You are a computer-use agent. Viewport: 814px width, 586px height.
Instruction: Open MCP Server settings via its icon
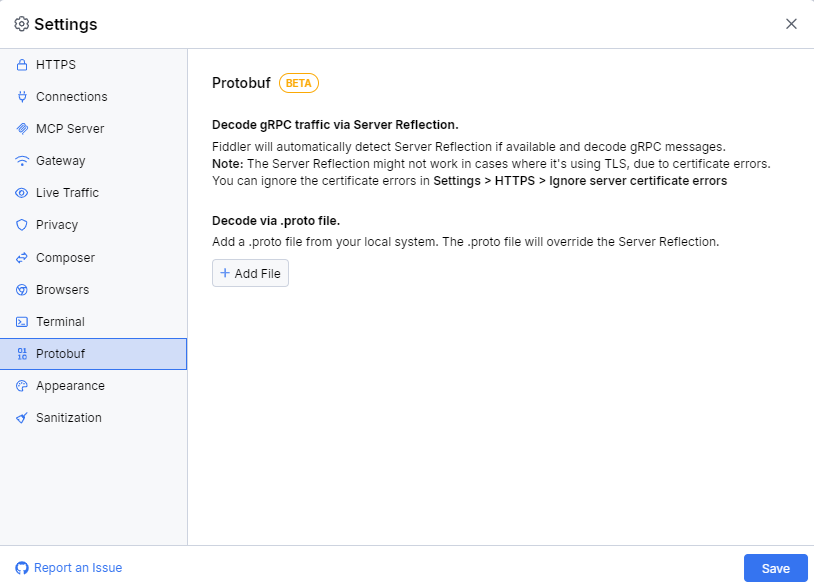[22, 128]
